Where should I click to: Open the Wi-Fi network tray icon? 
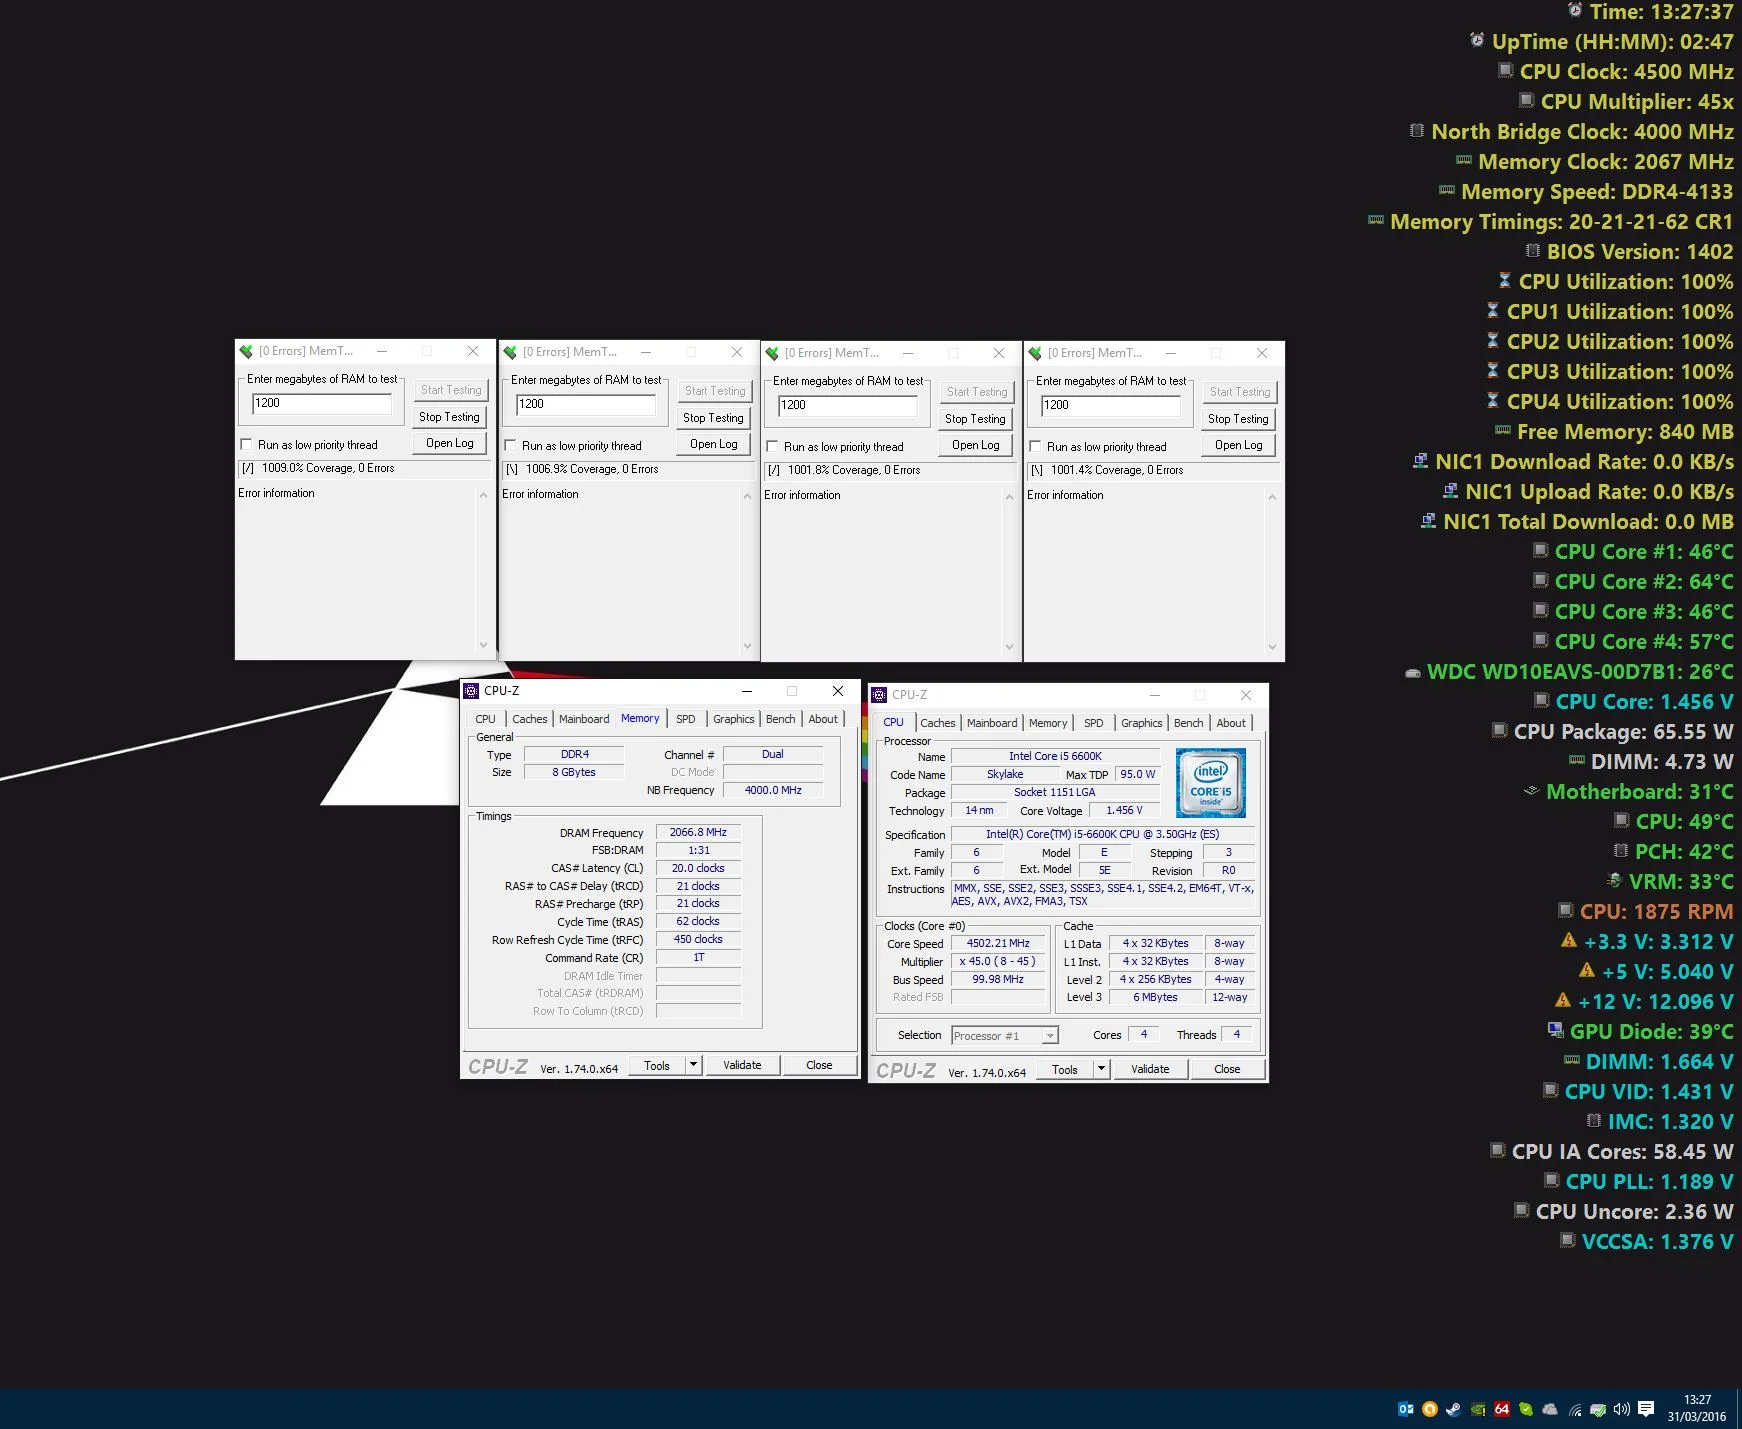(x=1574, y=1409)
